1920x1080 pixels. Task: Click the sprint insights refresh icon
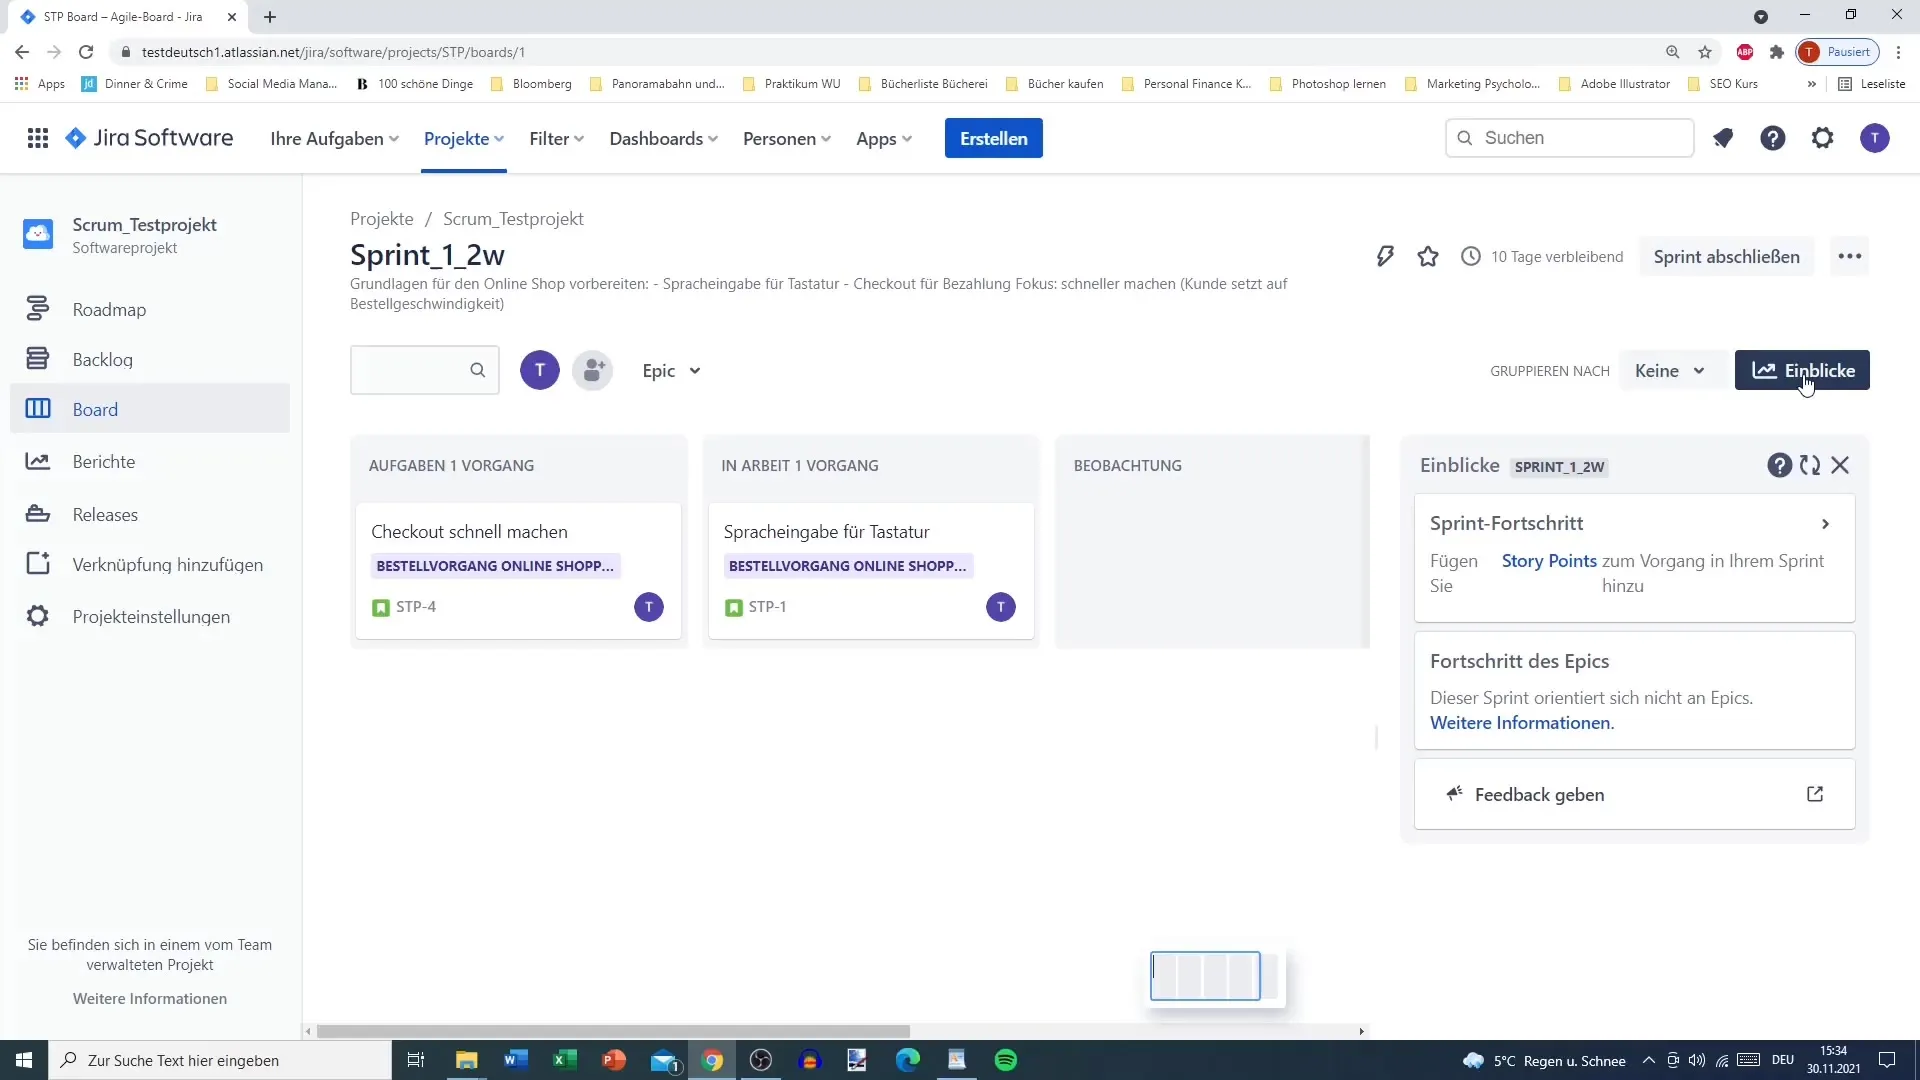(x=1811, y=464)
